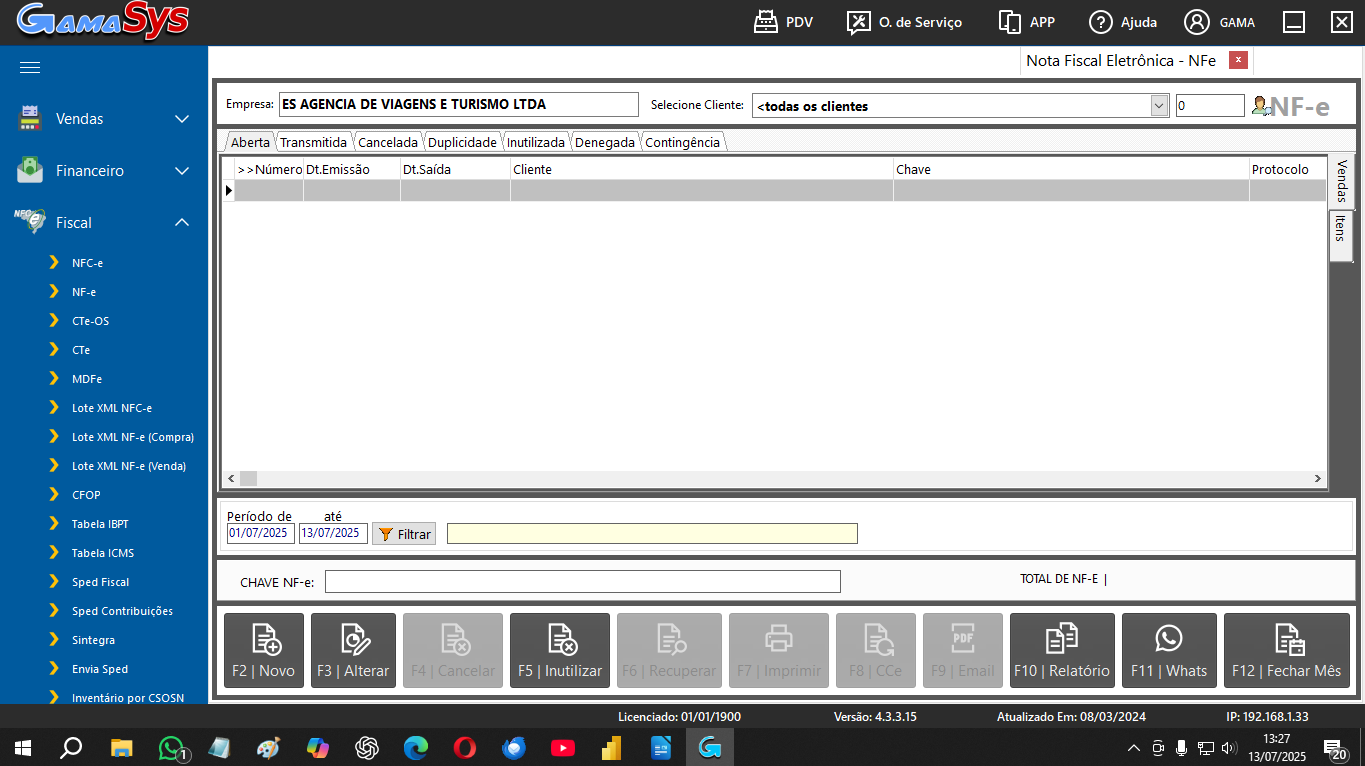Click F5 Inutilizar button
The image size is (1365, 766).
pyautogui.click(x=560, y=650)
